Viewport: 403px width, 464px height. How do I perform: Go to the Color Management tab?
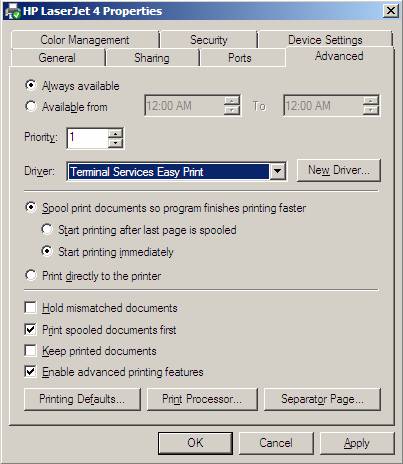85,40
